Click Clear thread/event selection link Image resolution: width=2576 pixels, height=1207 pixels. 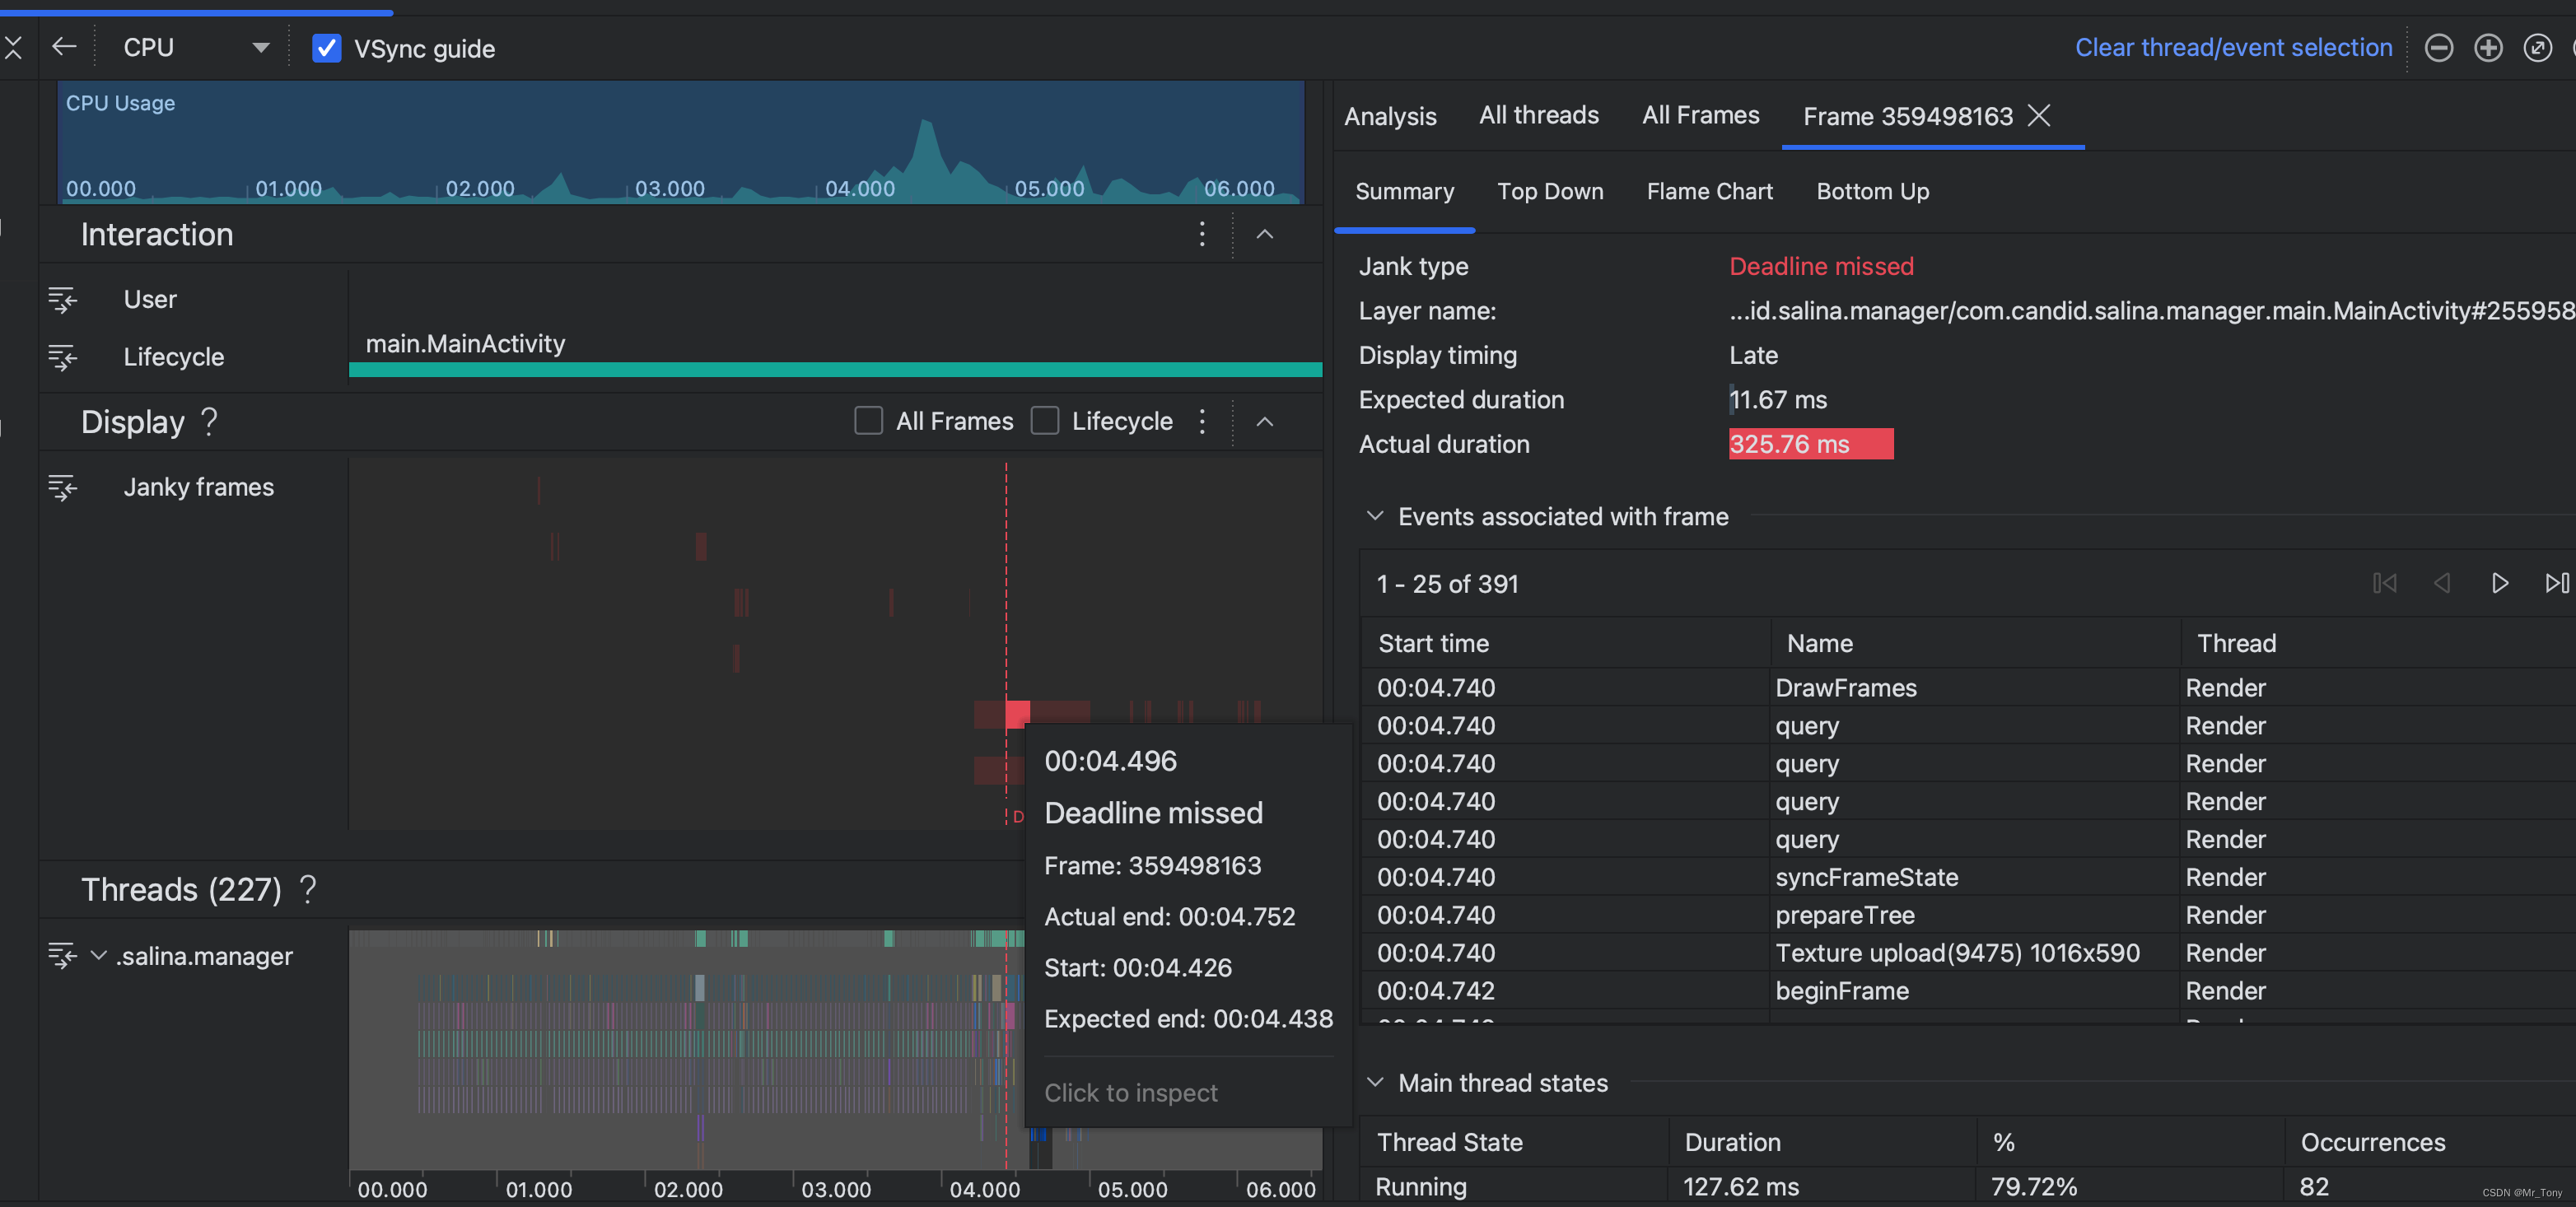click(x=2233, y=47)
